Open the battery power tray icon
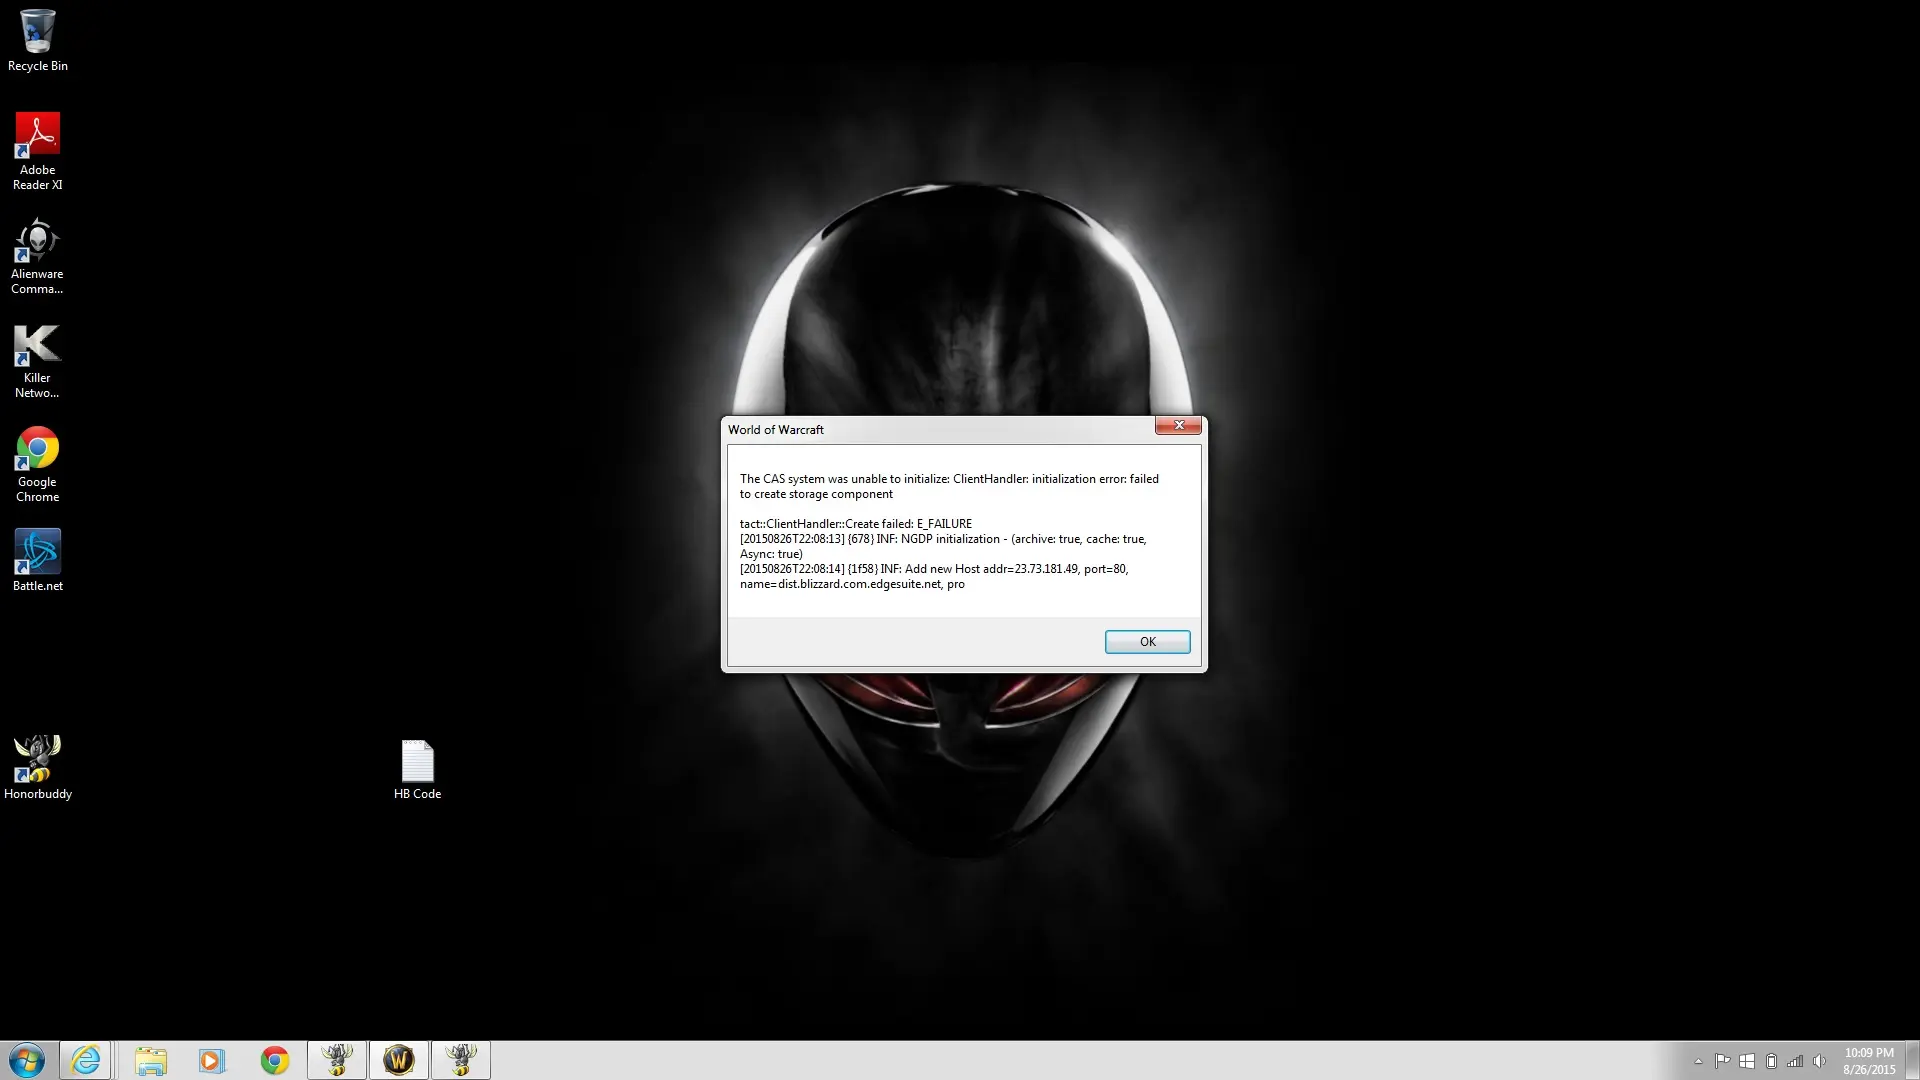Screen dimensions: 1920x1080 pyautogui.click(x=1771, y=1061)
